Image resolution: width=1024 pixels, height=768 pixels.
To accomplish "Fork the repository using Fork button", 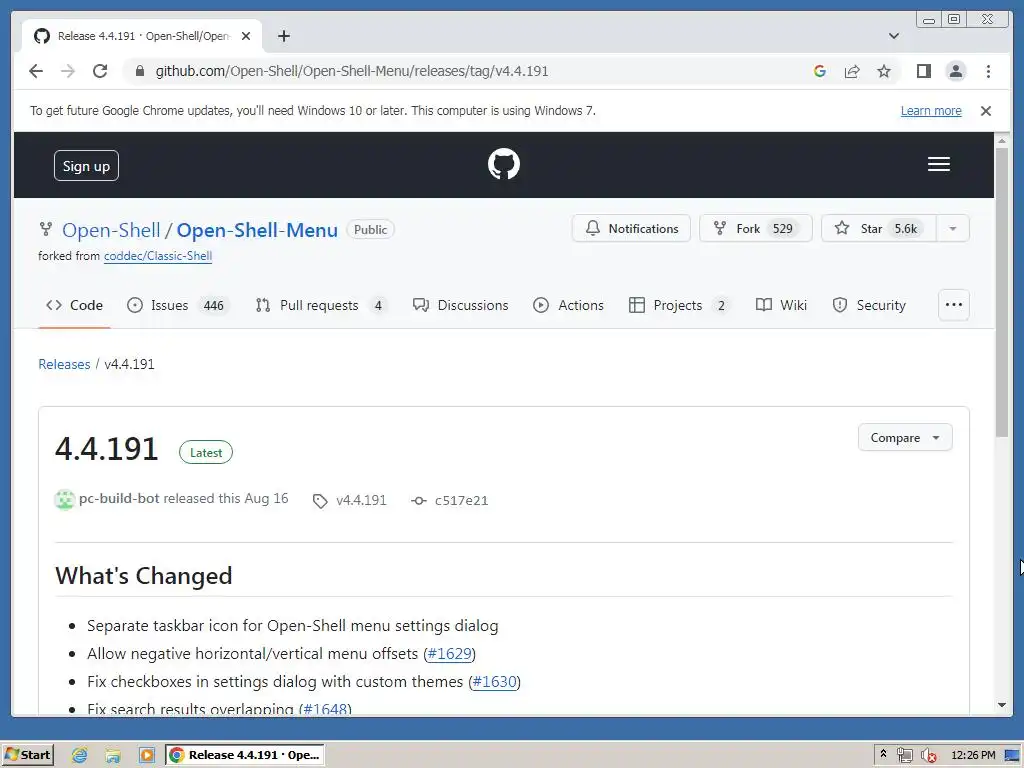I will coord(756,229).
